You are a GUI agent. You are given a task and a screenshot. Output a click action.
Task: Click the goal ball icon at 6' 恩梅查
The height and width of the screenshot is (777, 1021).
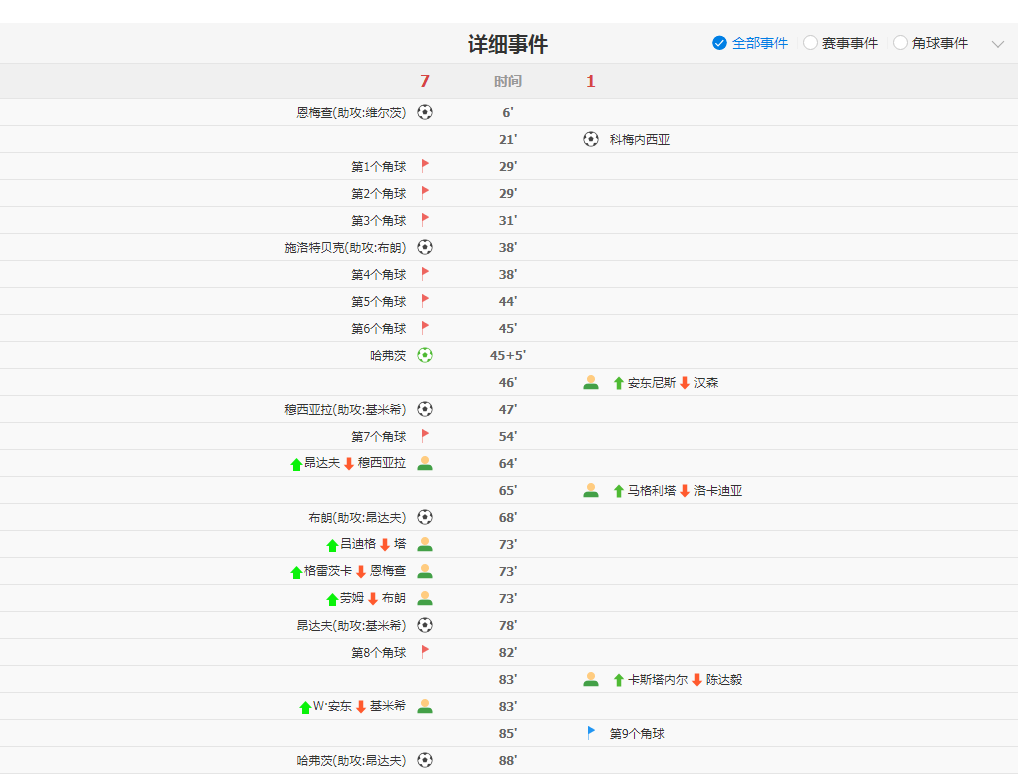(x=425, y=112)
